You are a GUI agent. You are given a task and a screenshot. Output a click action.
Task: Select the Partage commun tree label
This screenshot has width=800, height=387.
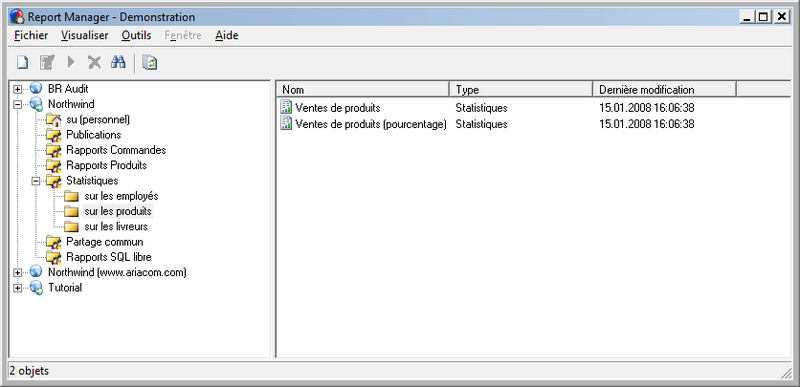pos(105,242)
